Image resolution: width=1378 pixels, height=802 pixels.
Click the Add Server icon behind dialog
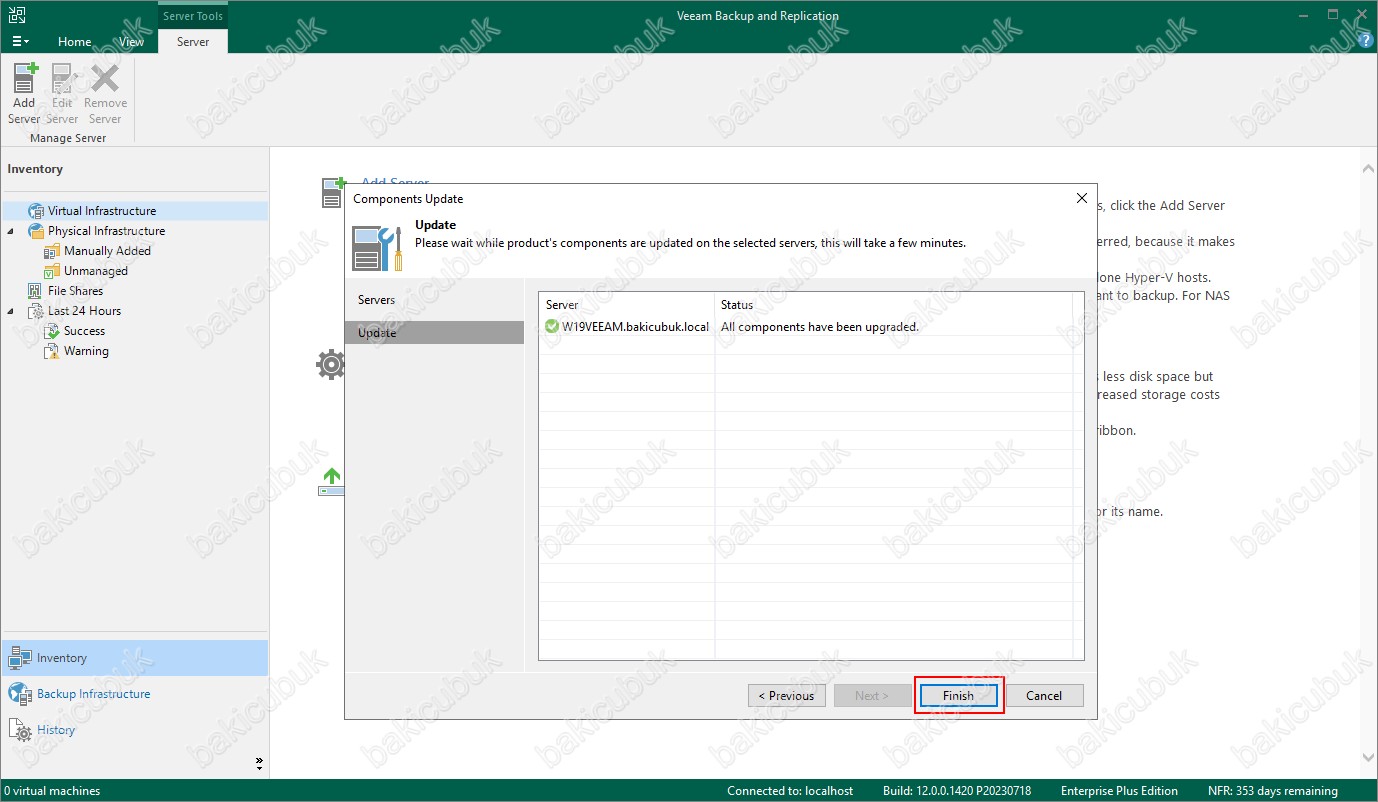point(332,192)
